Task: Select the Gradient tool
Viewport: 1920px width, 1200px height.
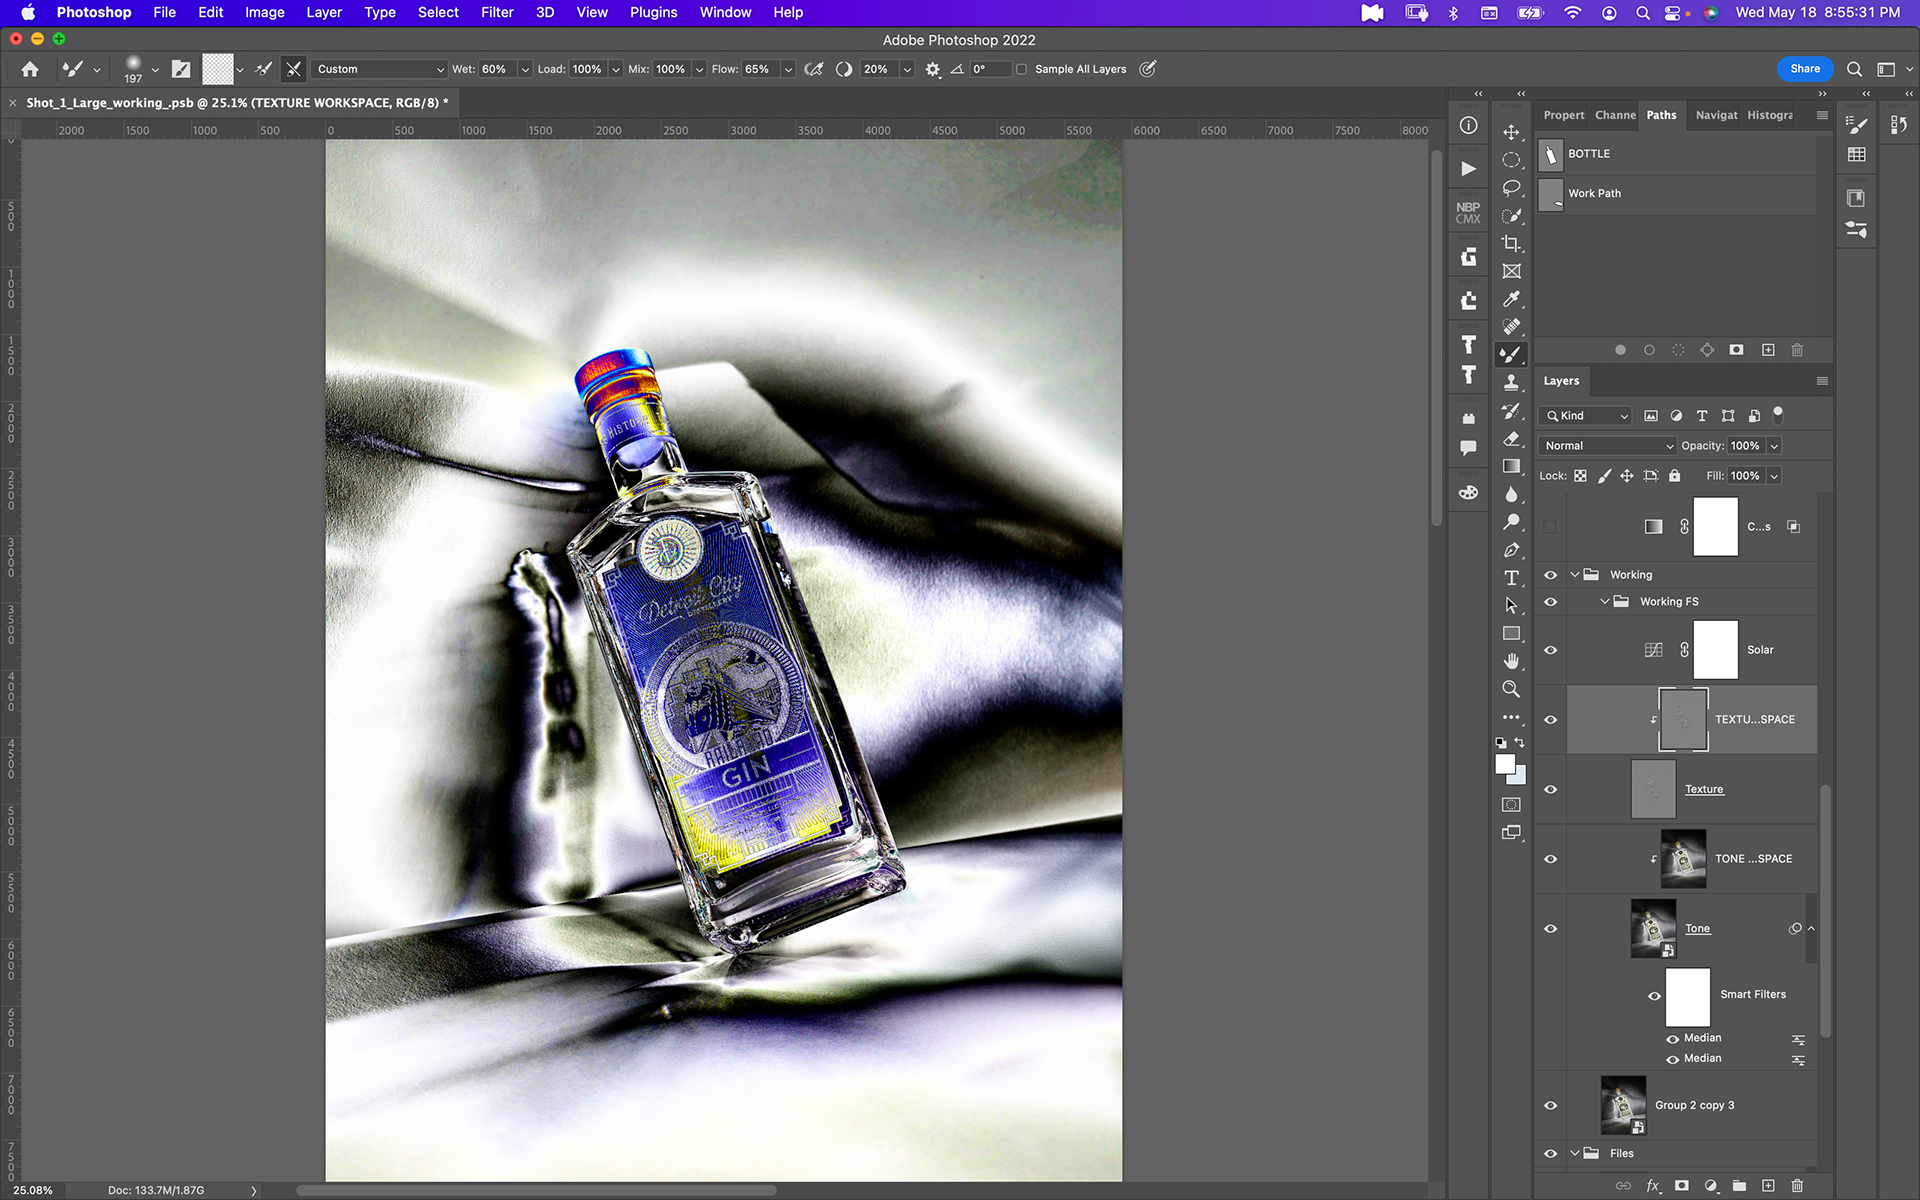Action: pyautogui.click(x=1511, y=466)
